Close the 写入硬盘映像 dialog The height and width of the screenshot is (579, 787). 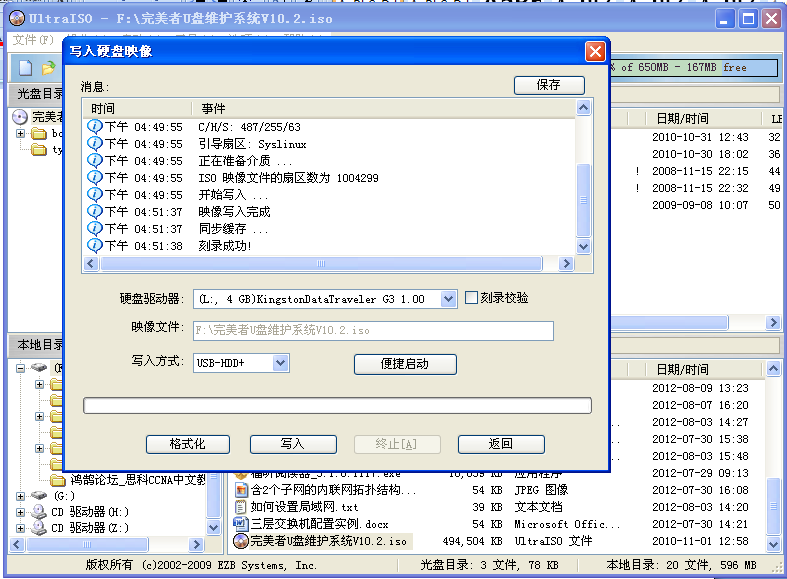point(595,51)
